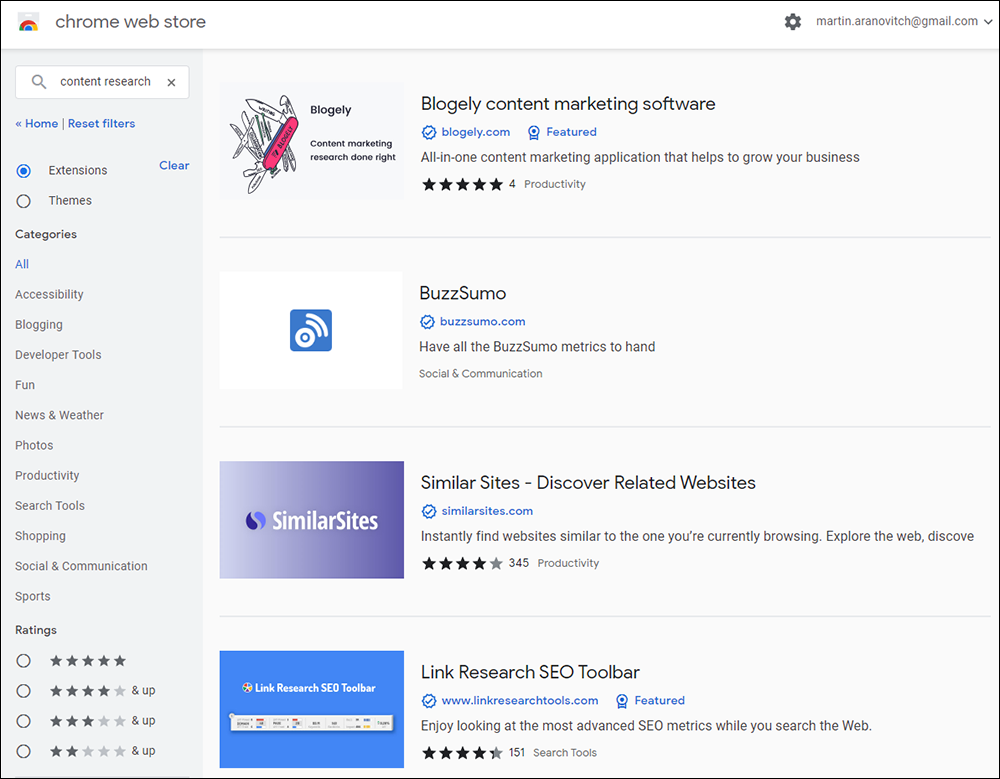Select the Photos category
This screenshot has width=1000, height=779.
[34, 445]
